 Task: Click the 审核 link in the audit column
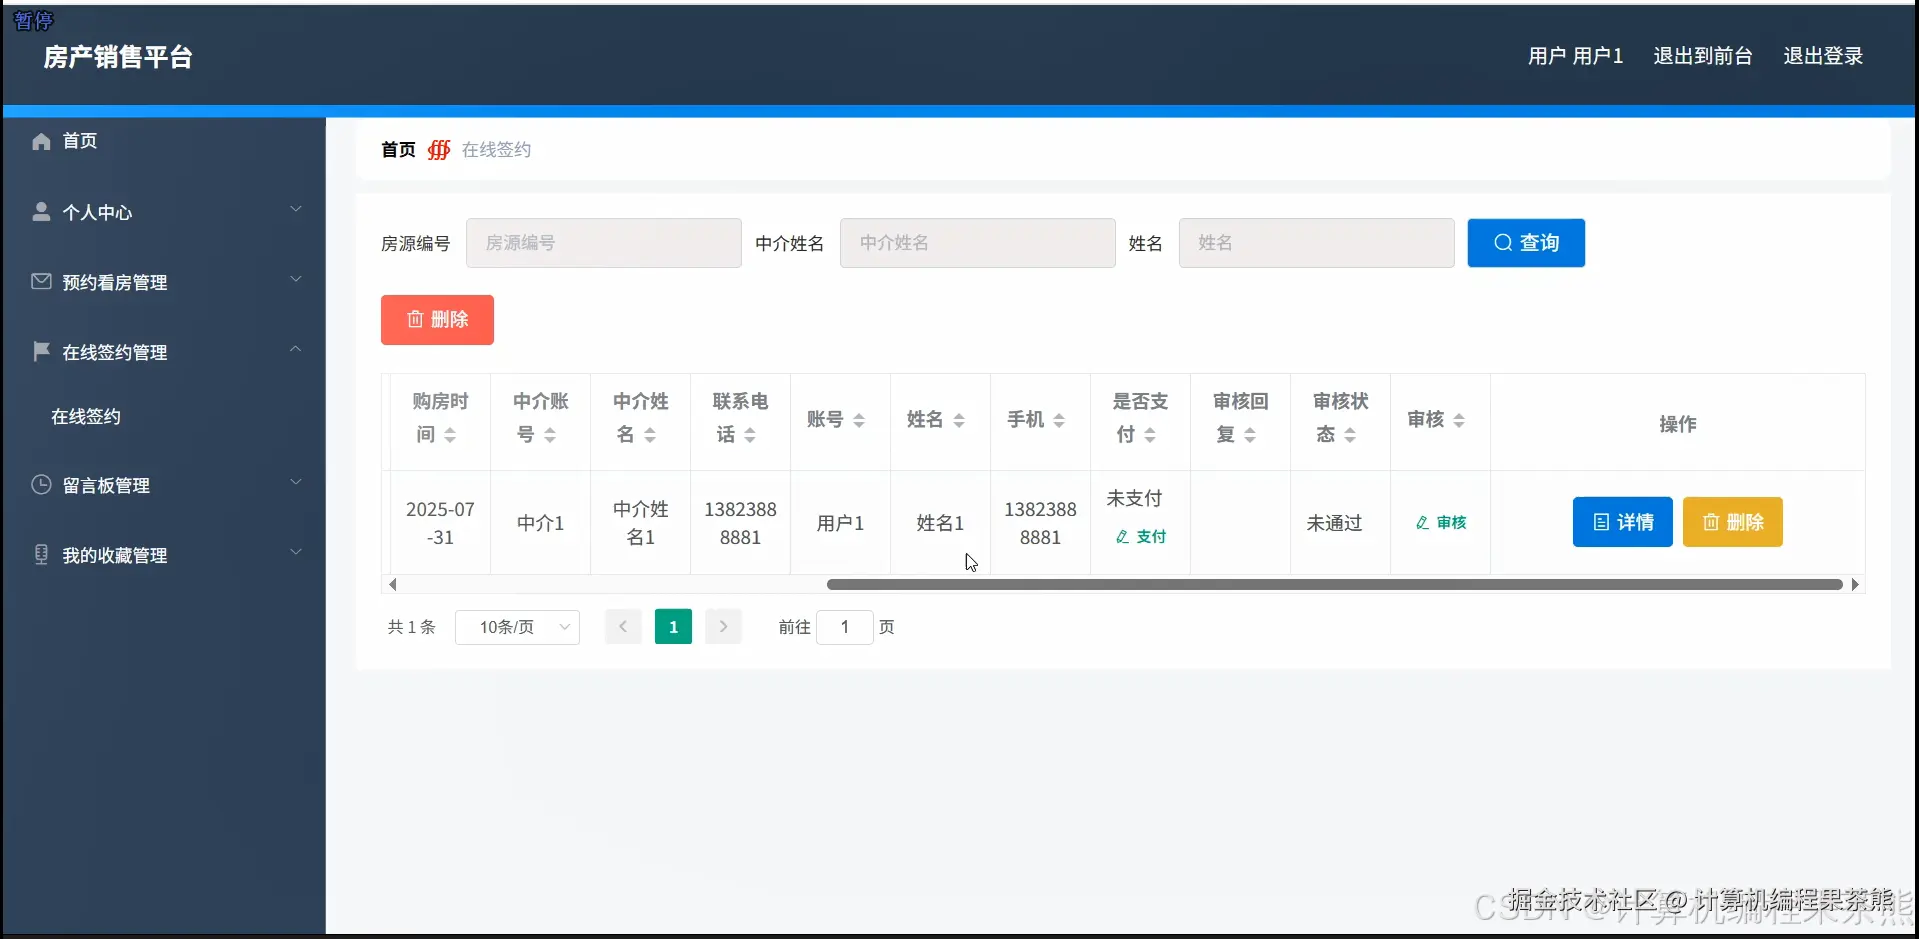pyautogui.click(x=1440, y=521)
